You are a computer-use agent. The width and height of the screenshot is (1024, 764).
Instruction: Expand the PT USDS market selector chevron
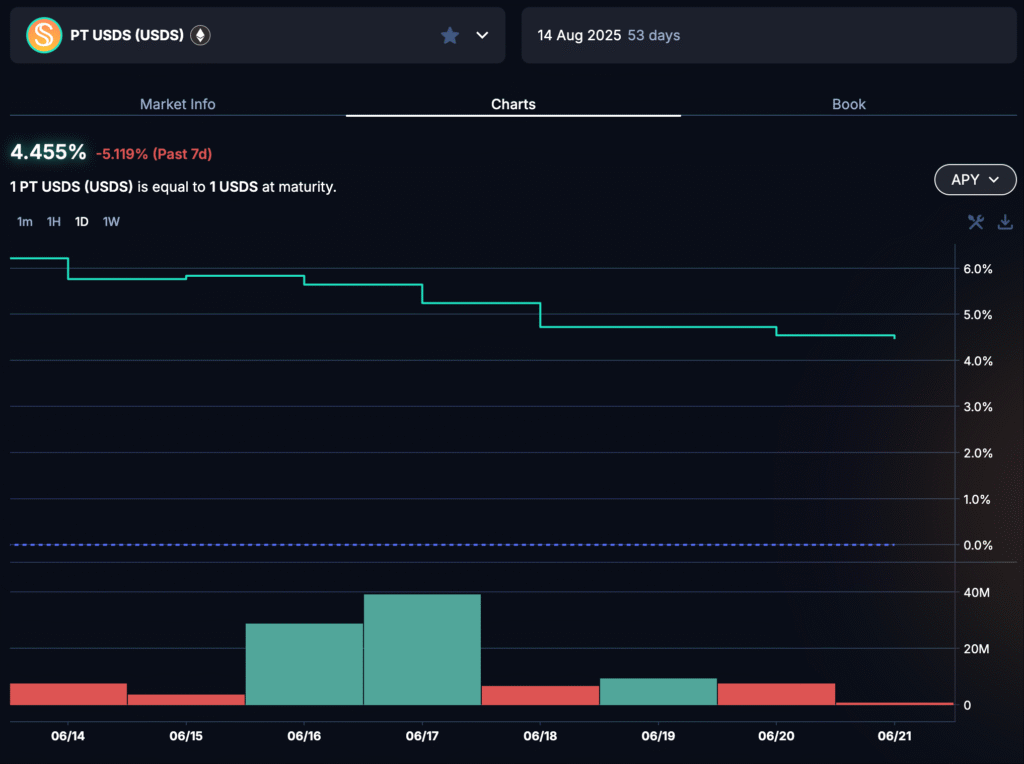[482, 35]
